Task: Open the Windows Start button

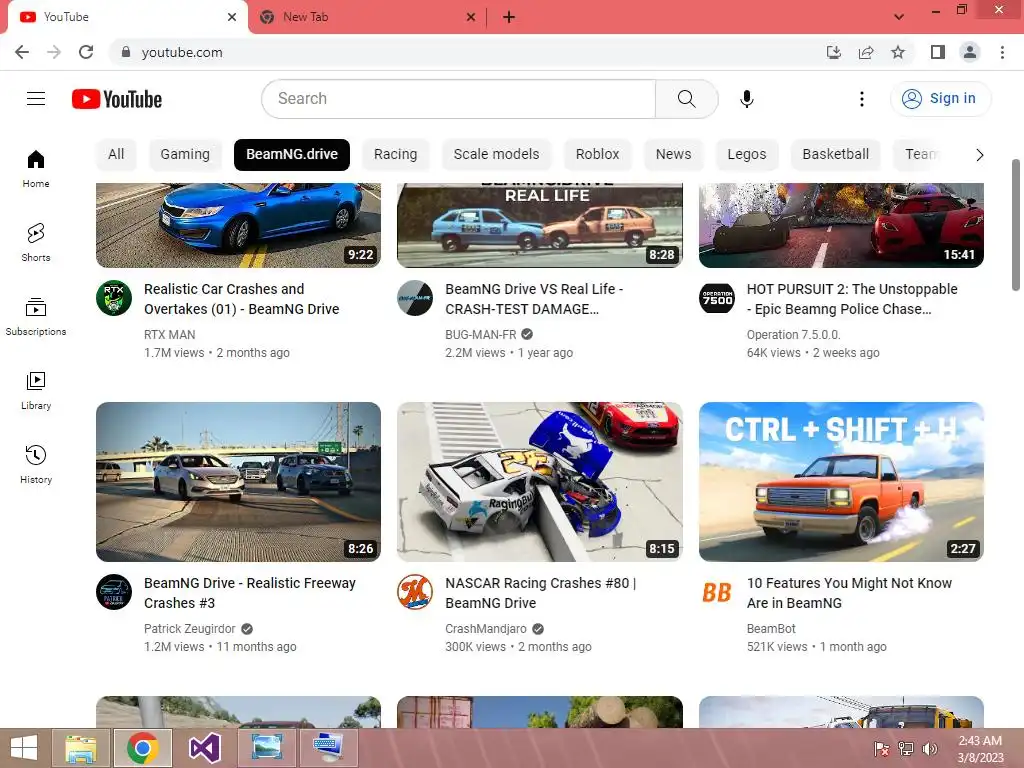Action: coord(24,748)
